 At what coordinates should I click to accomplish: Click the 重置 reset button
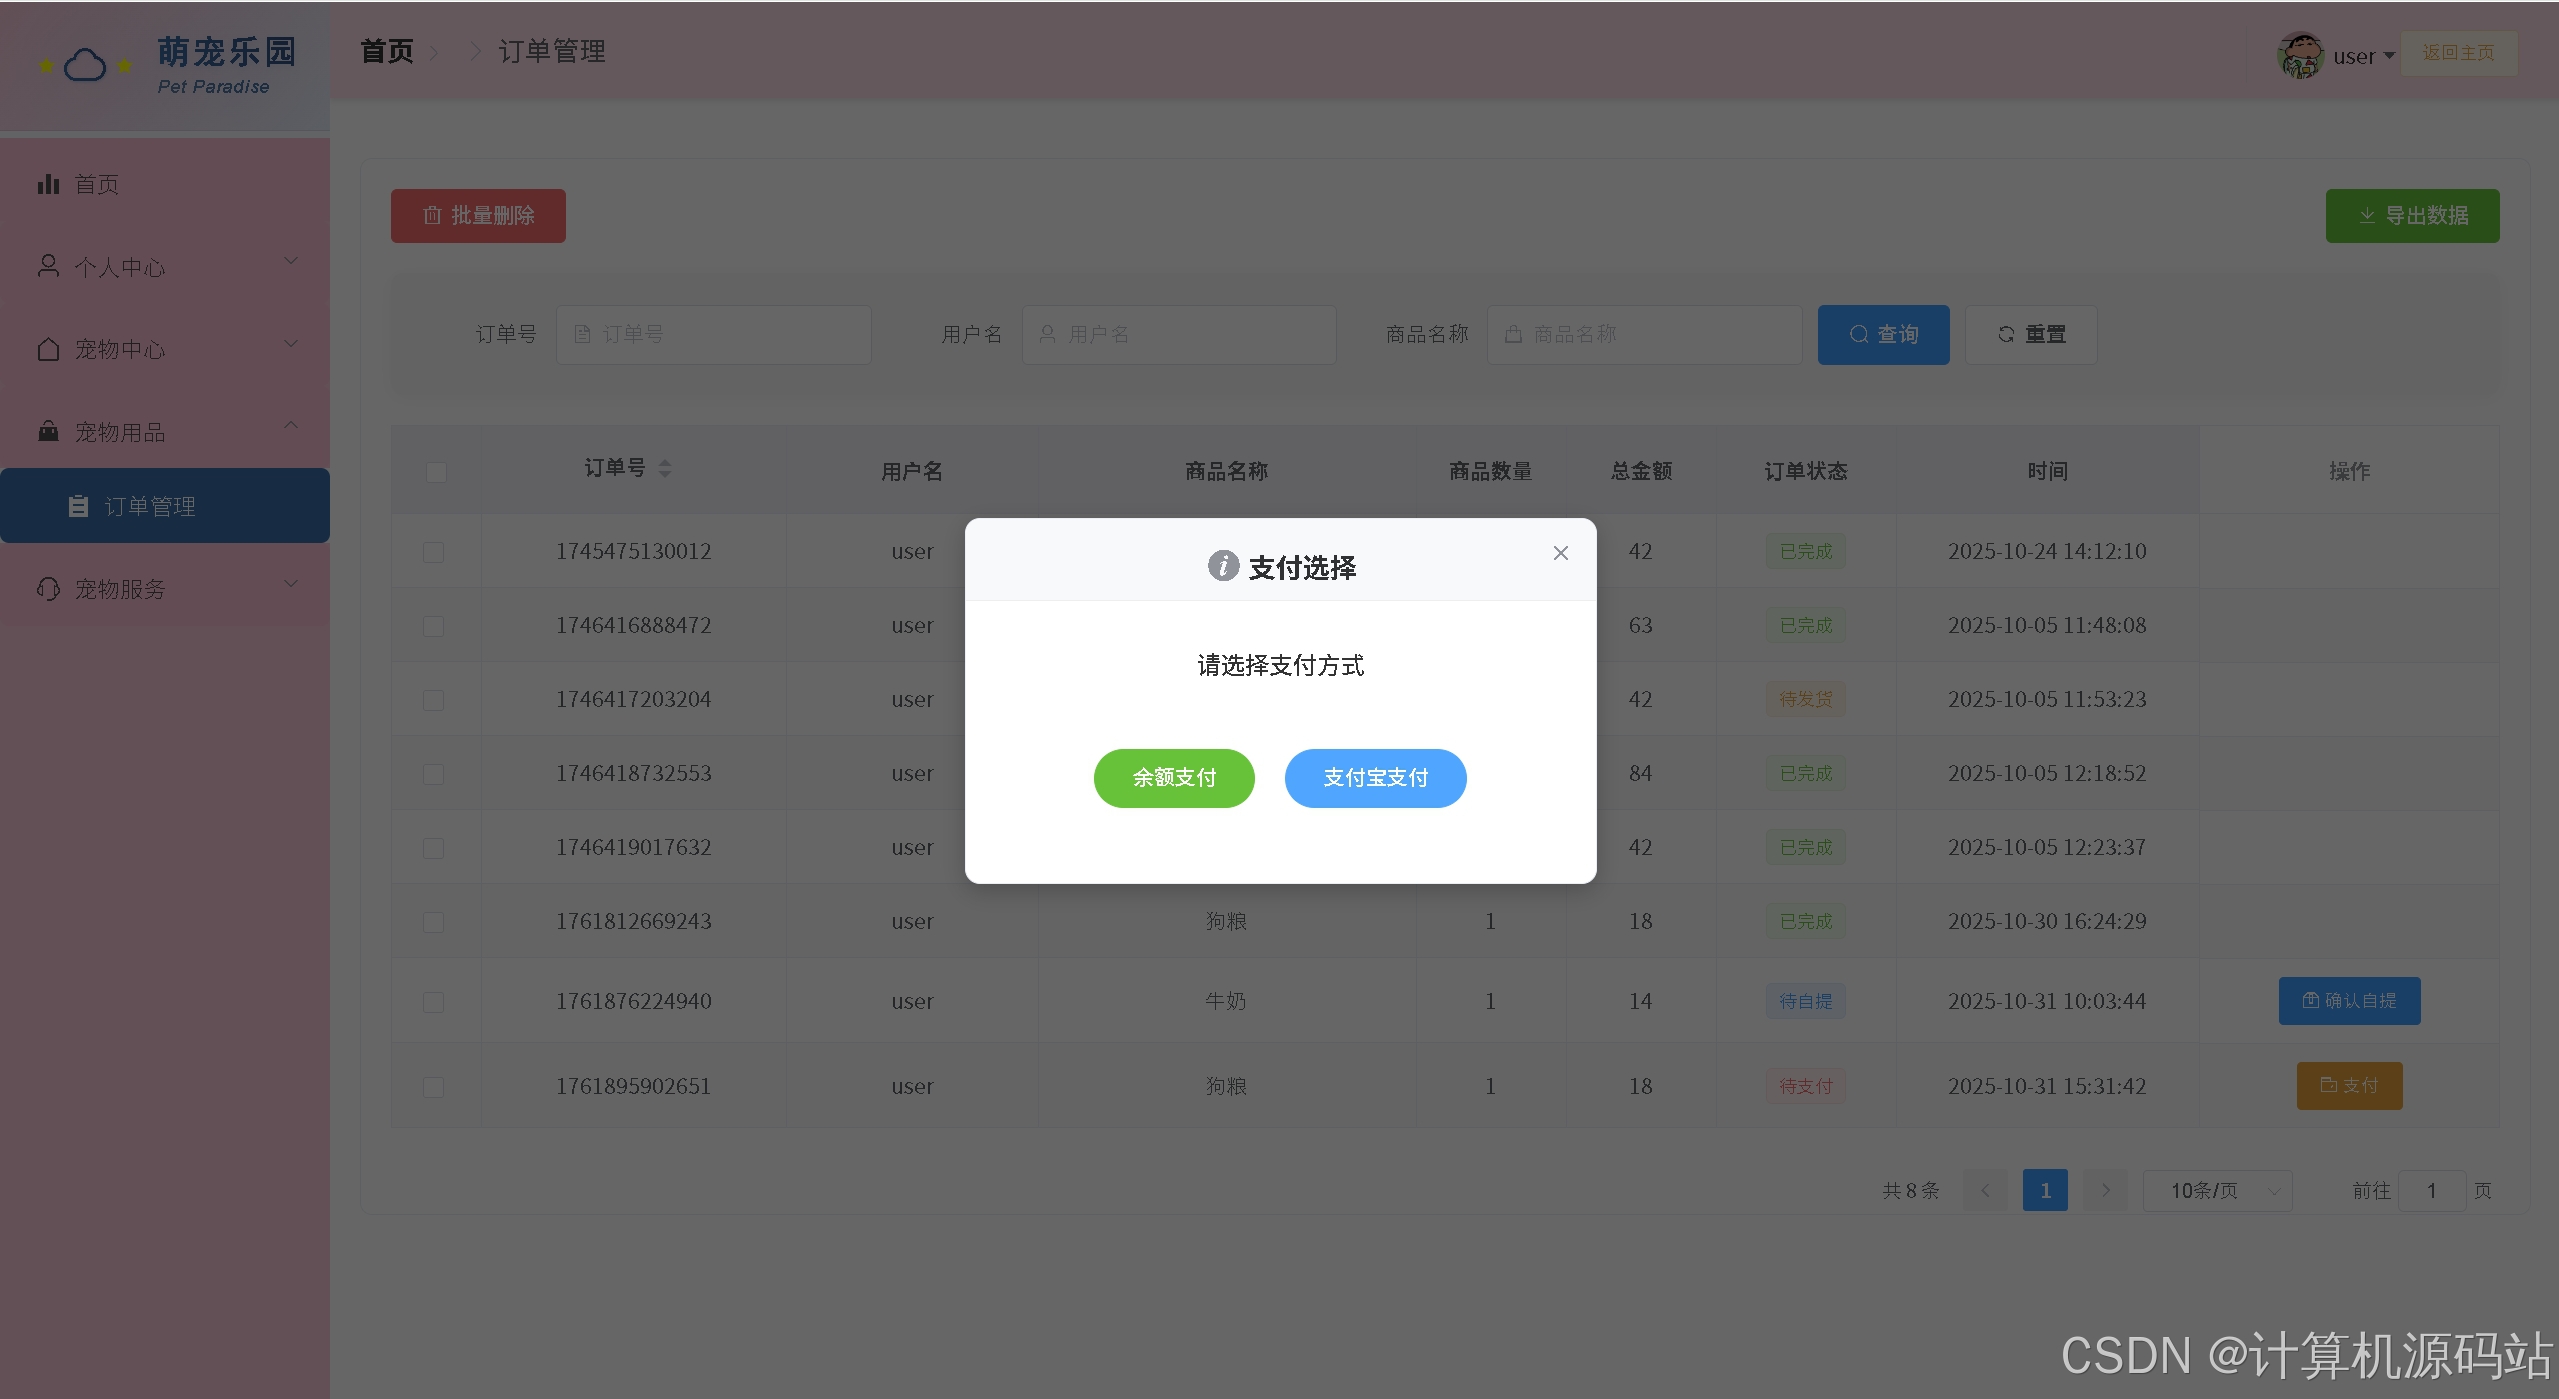pyautogui.click(x=2031, y=335)
